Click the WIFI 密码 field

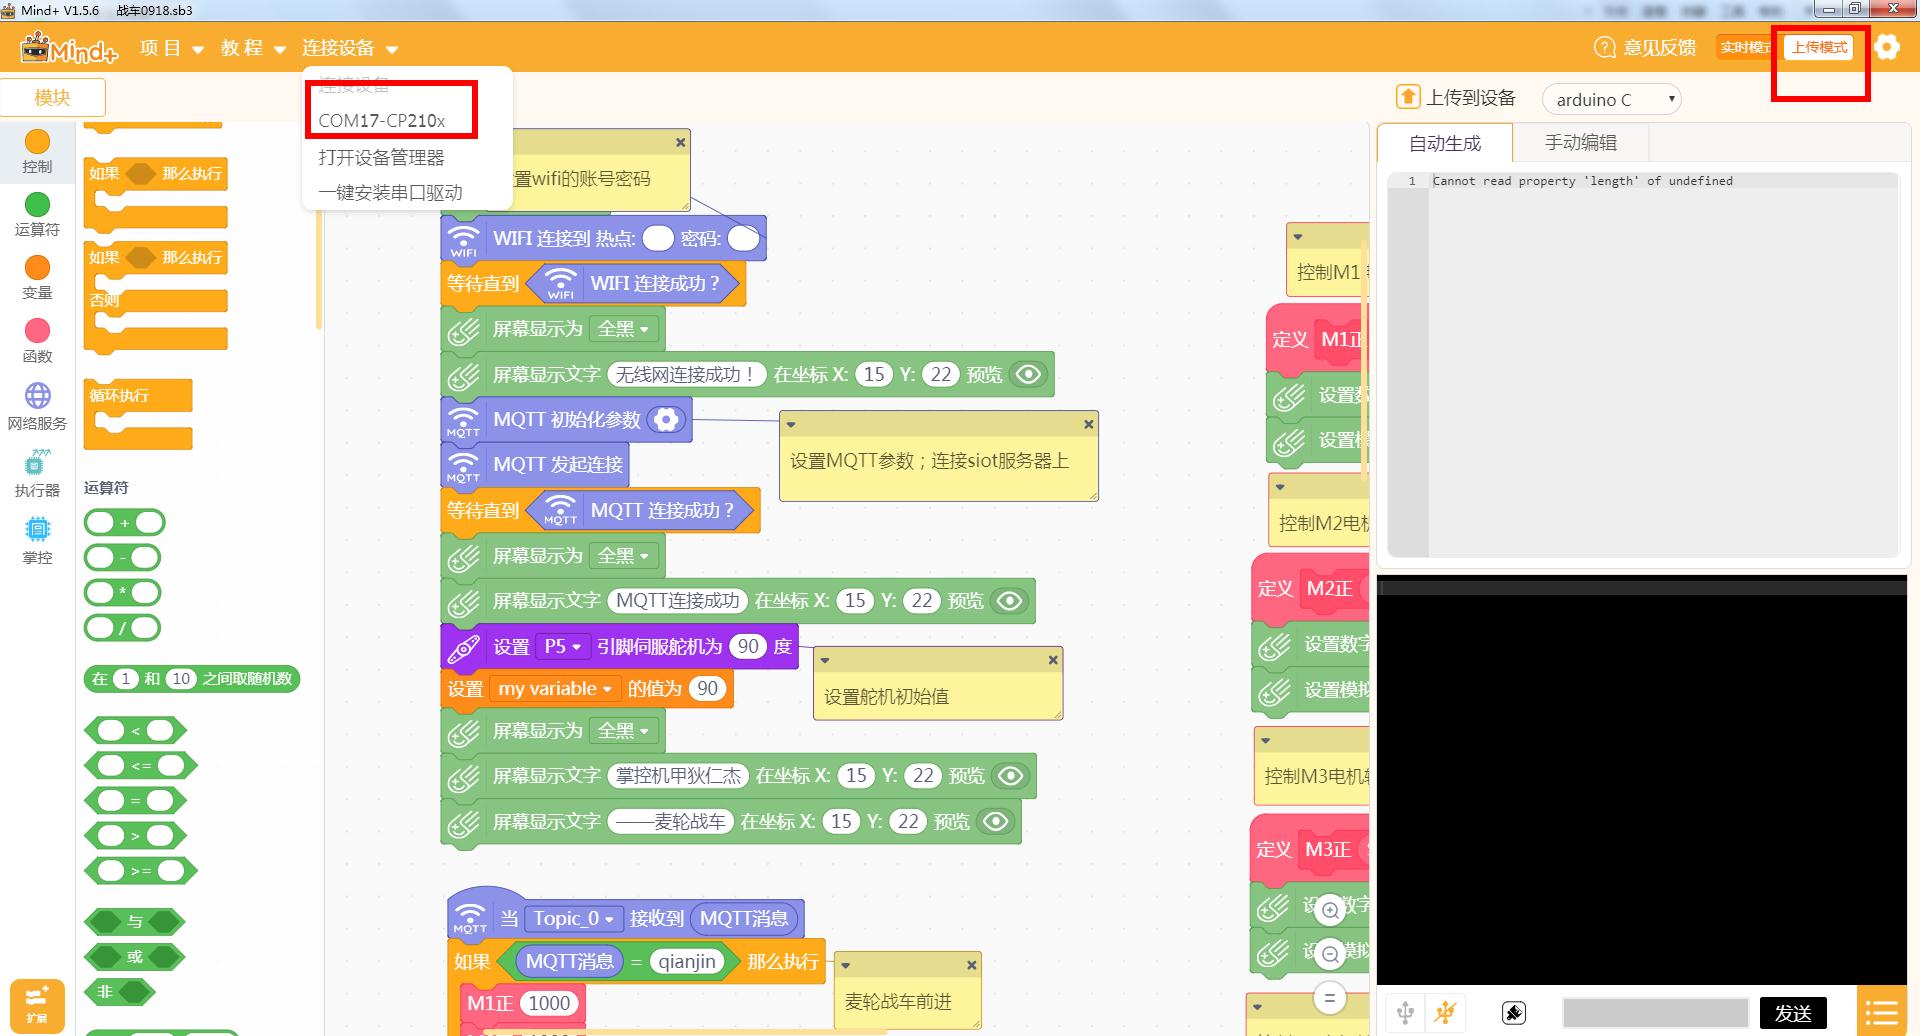(x=743, y=238)
